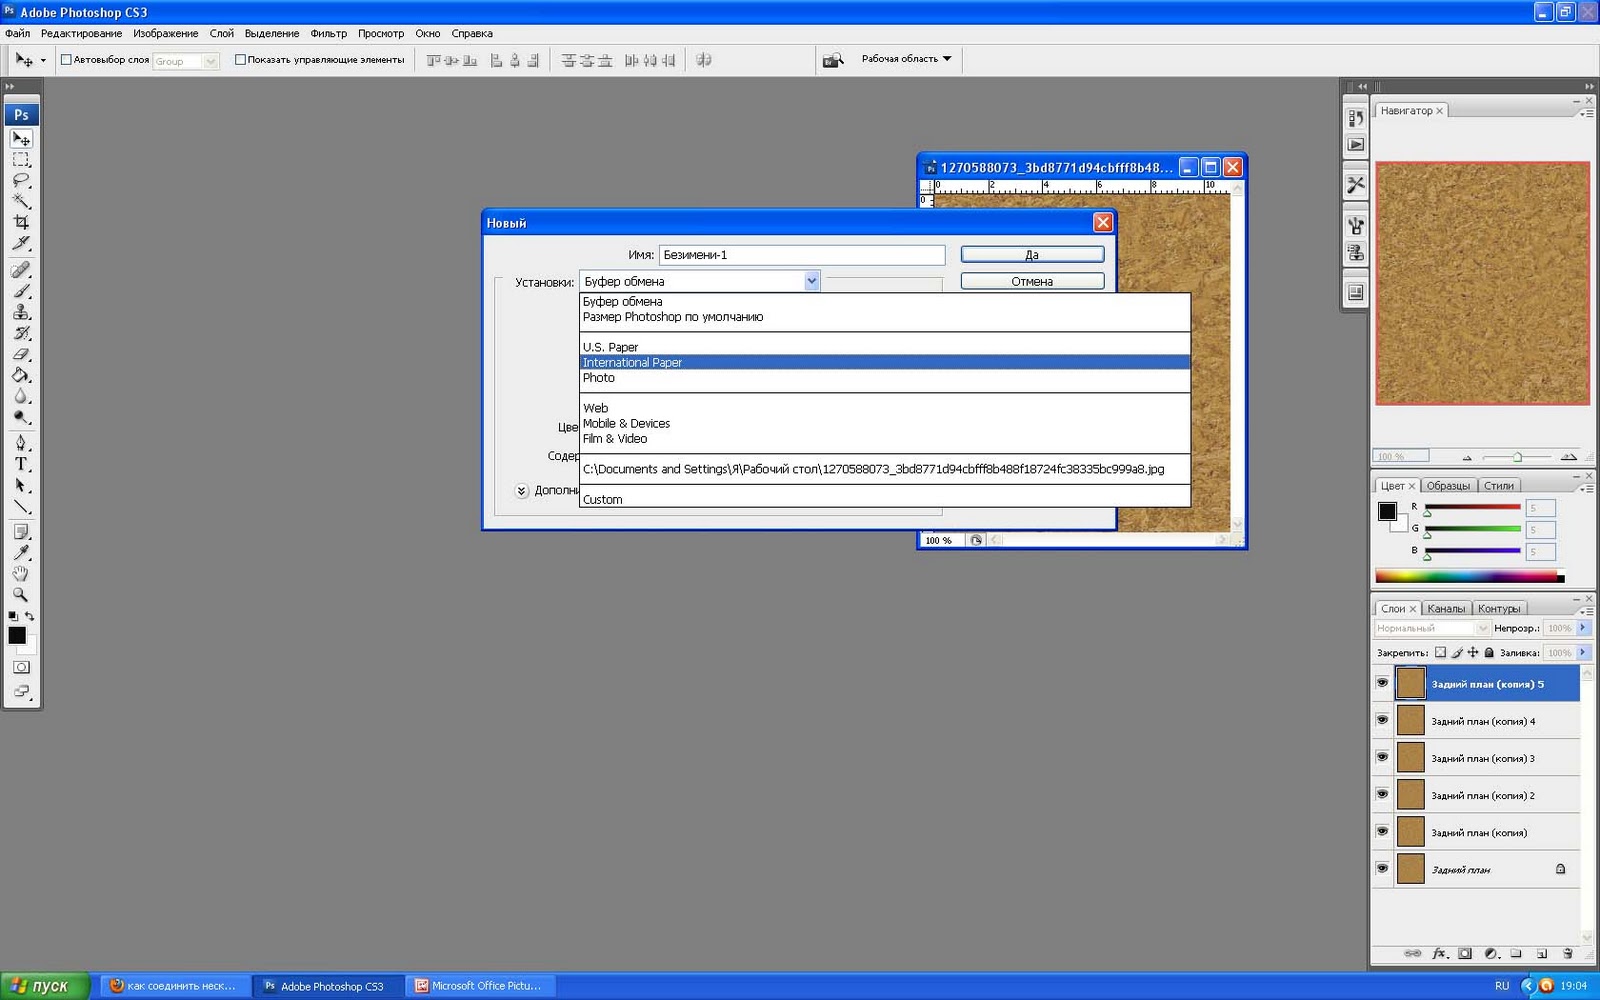The height and width of the screenshot is (1000, 1600).
Task: Enable the Auto-select layer checkbox
Action: 66,60
